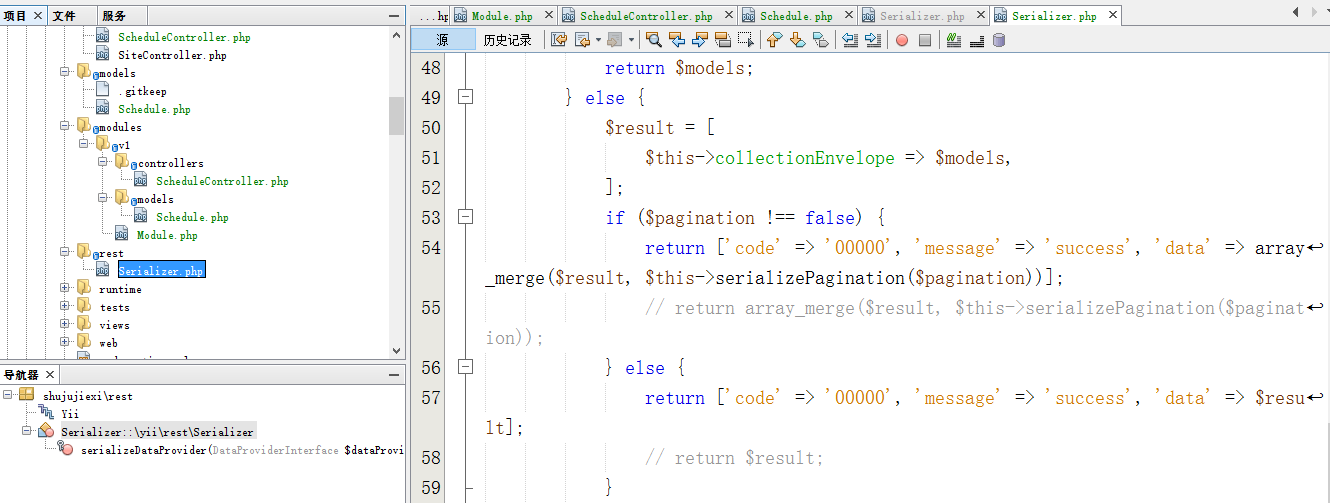Stop macro recording with the square icon
The height and width of the screenshot is (503, 1330).
925,40
